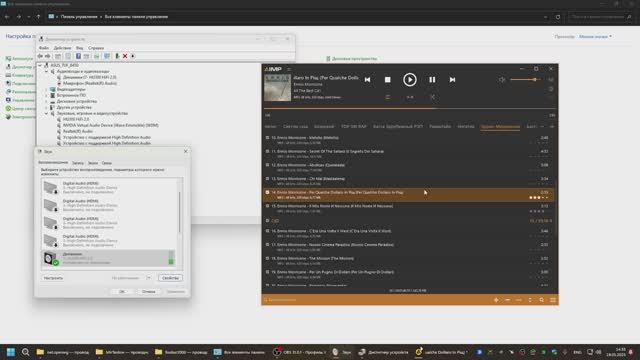Switch to Звуки tab in Sound dialog

[93, 163]
